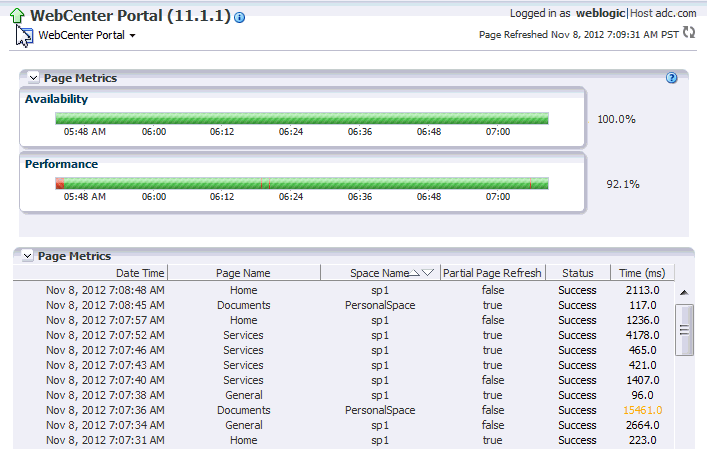
Task: Click the scrollbar up arrow of the table
Action: pyautogui.click(x=684, y=293)
